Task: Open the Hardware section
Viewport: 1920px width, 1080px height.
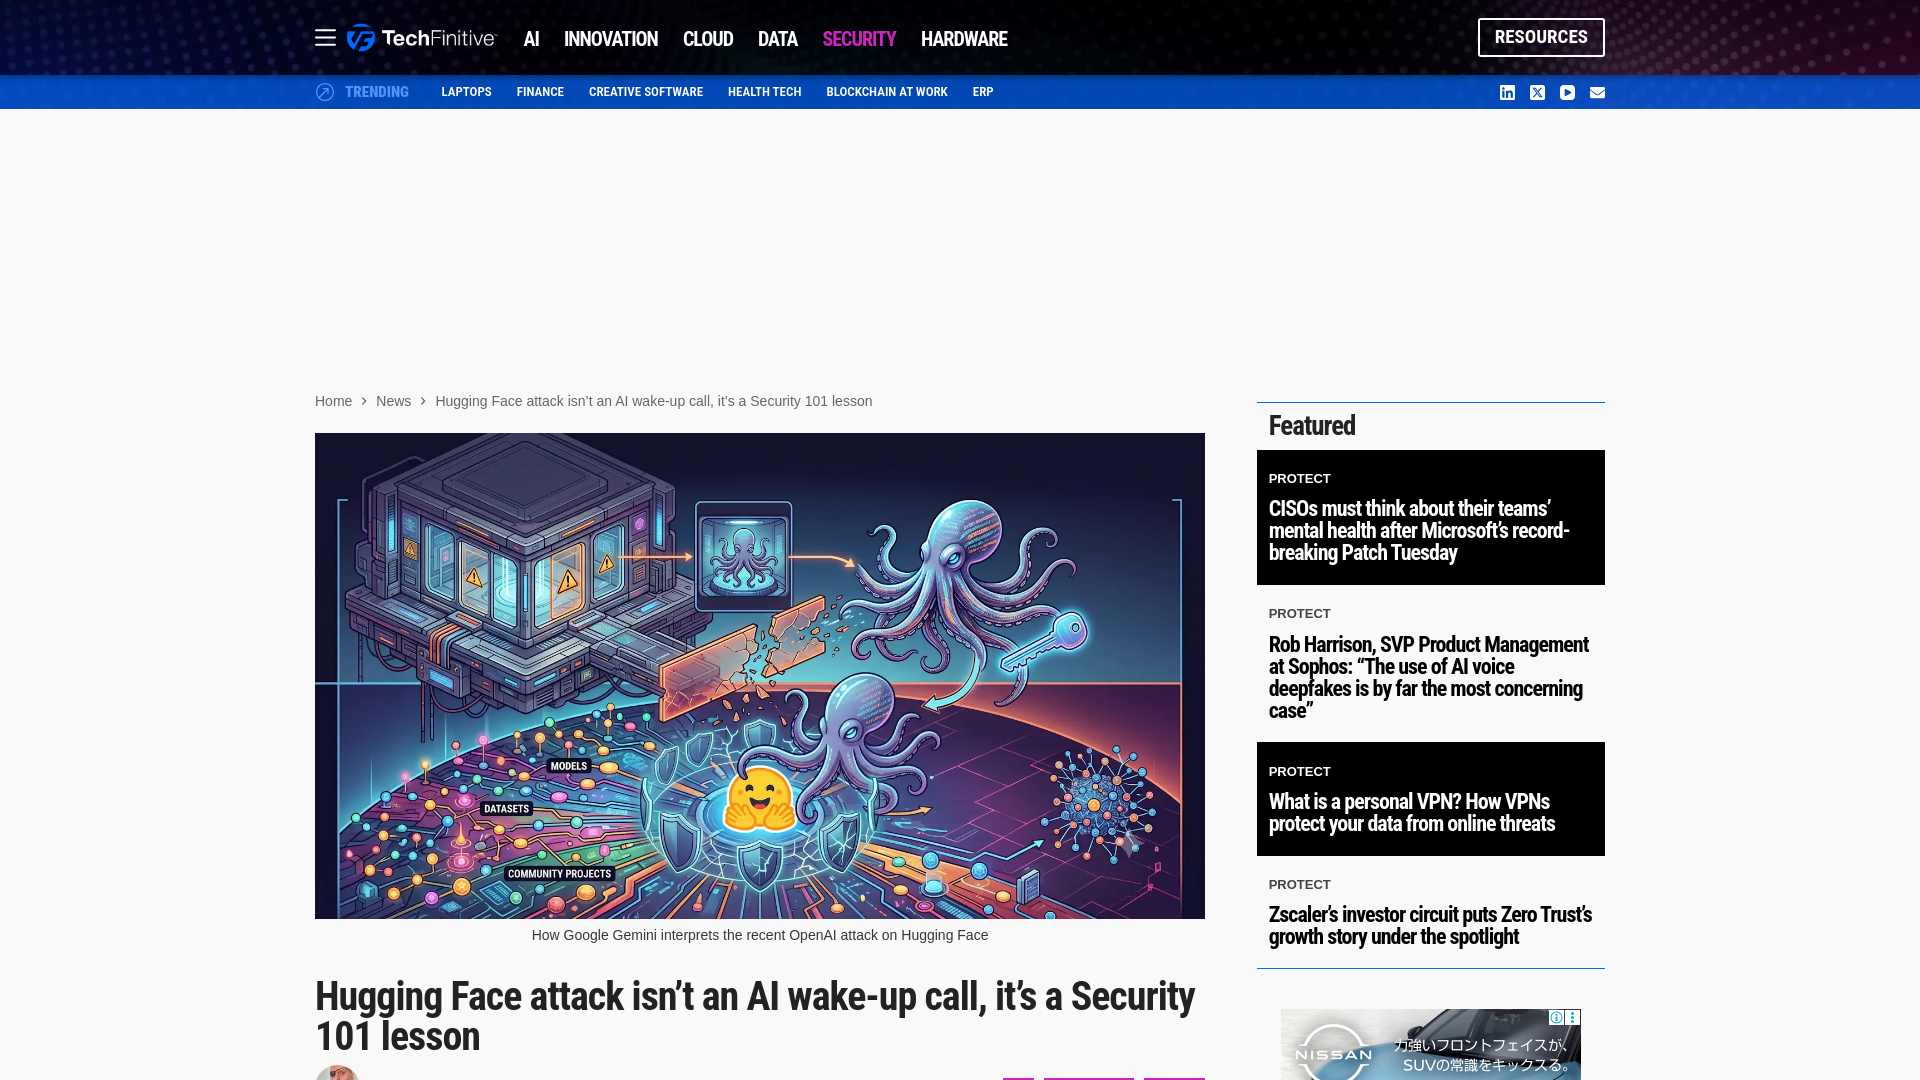Action: (964, 39)
